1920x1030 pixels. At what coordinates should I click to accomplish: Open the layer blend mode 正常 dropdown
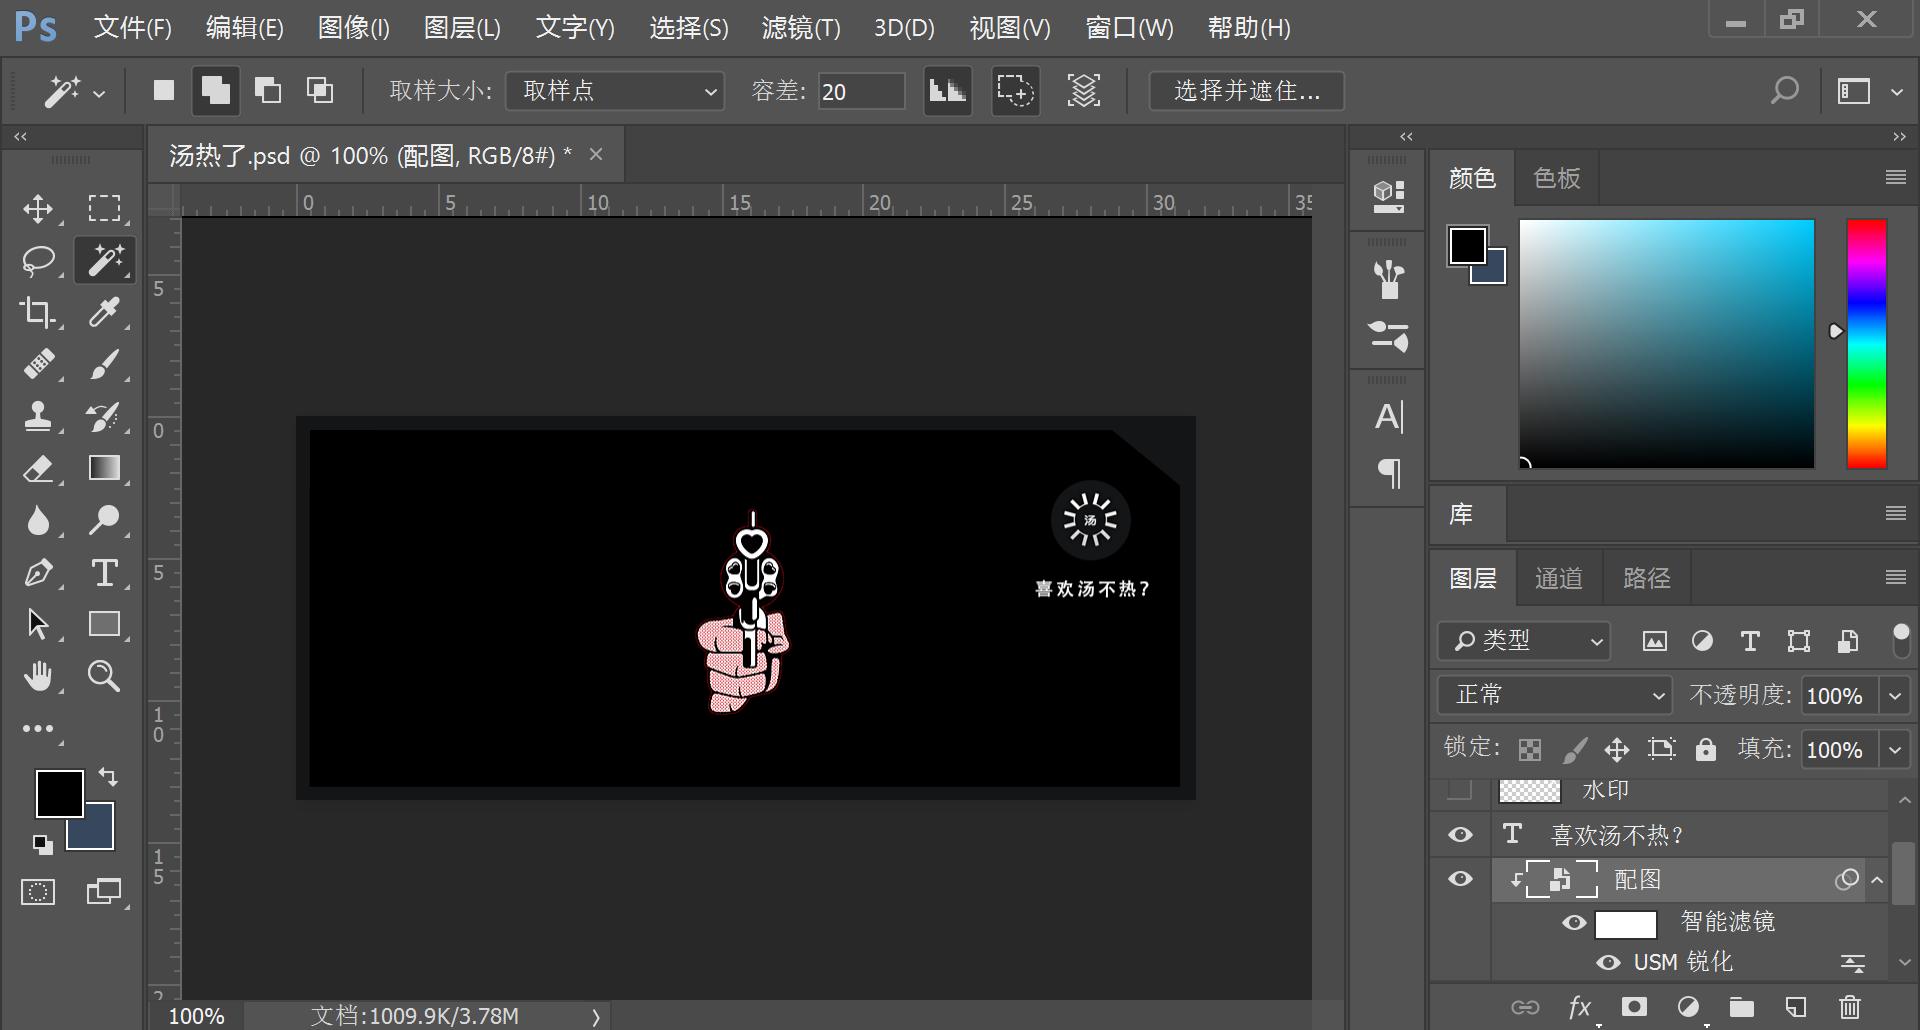[x=1553, y=694]
